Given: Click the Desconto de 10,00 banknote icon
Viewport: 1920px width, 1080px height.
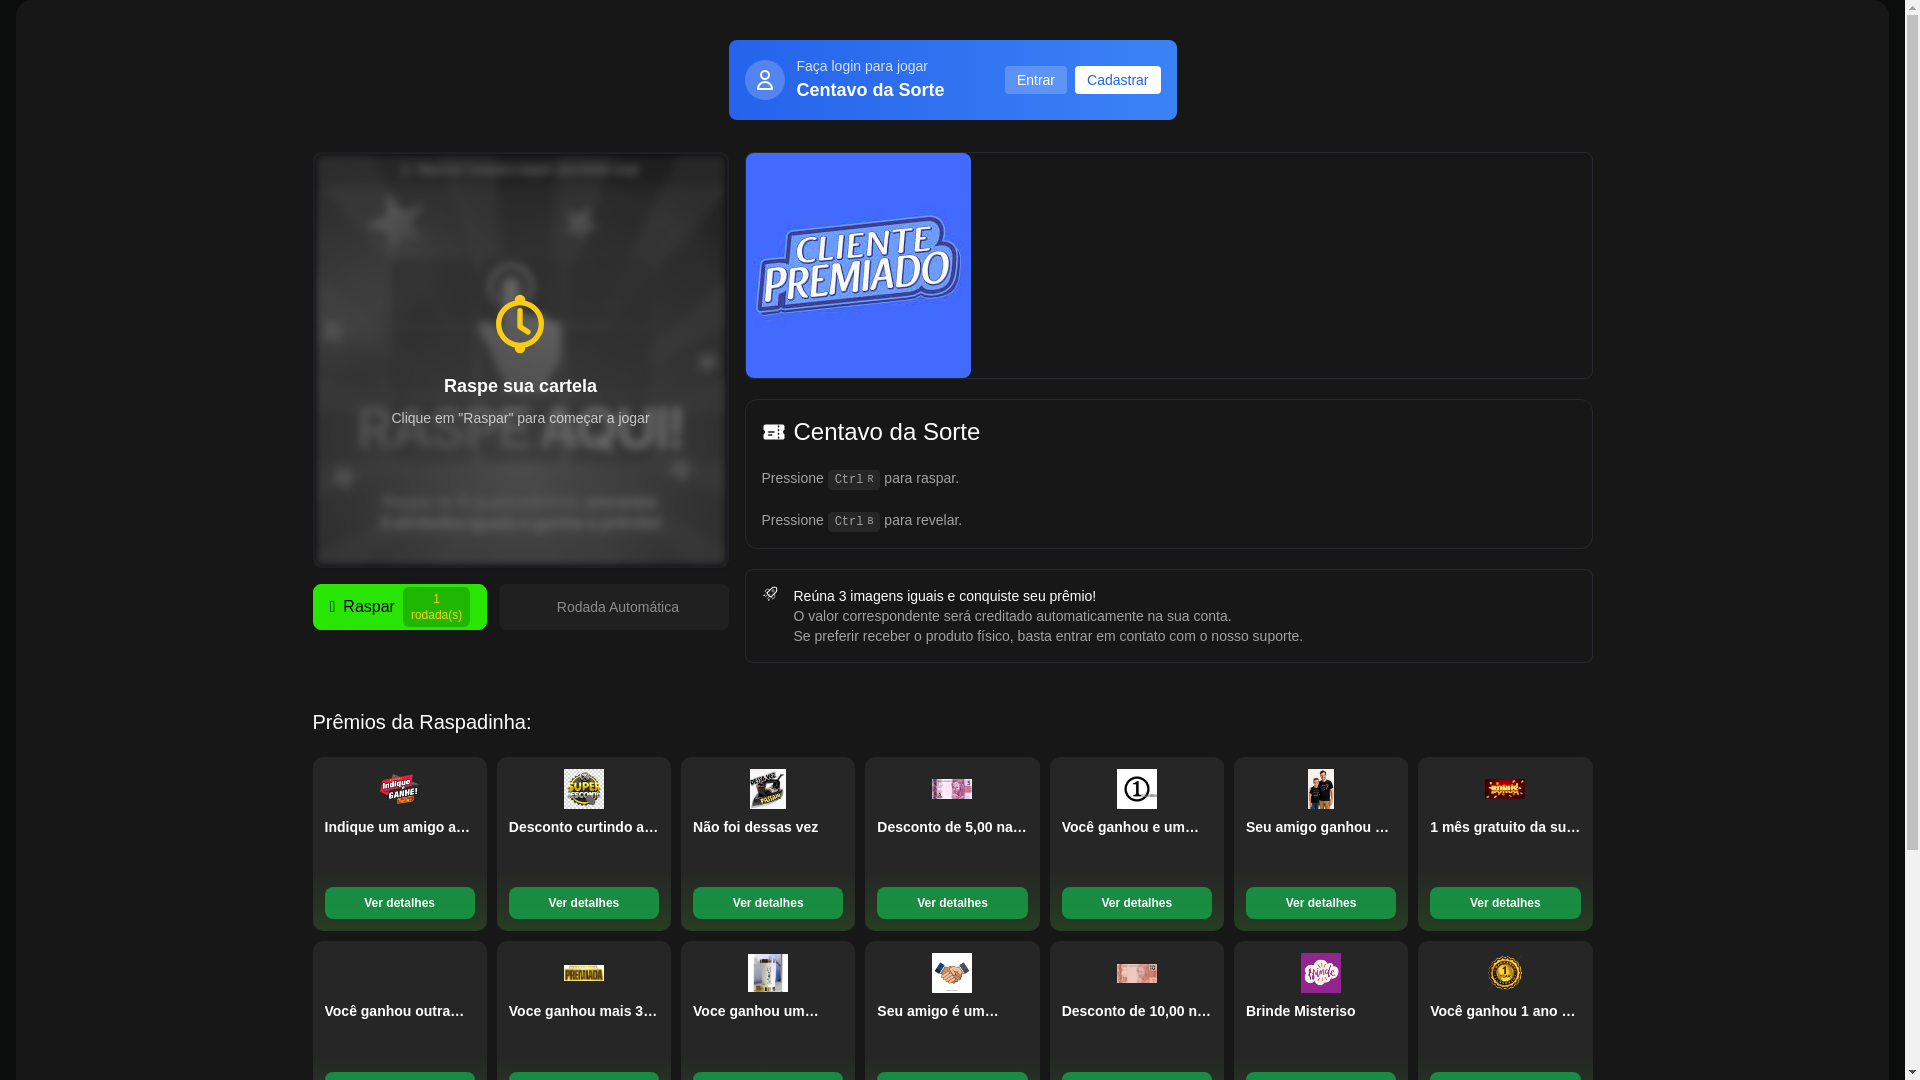Looking at the screenshot, I should click(1137, 973).
